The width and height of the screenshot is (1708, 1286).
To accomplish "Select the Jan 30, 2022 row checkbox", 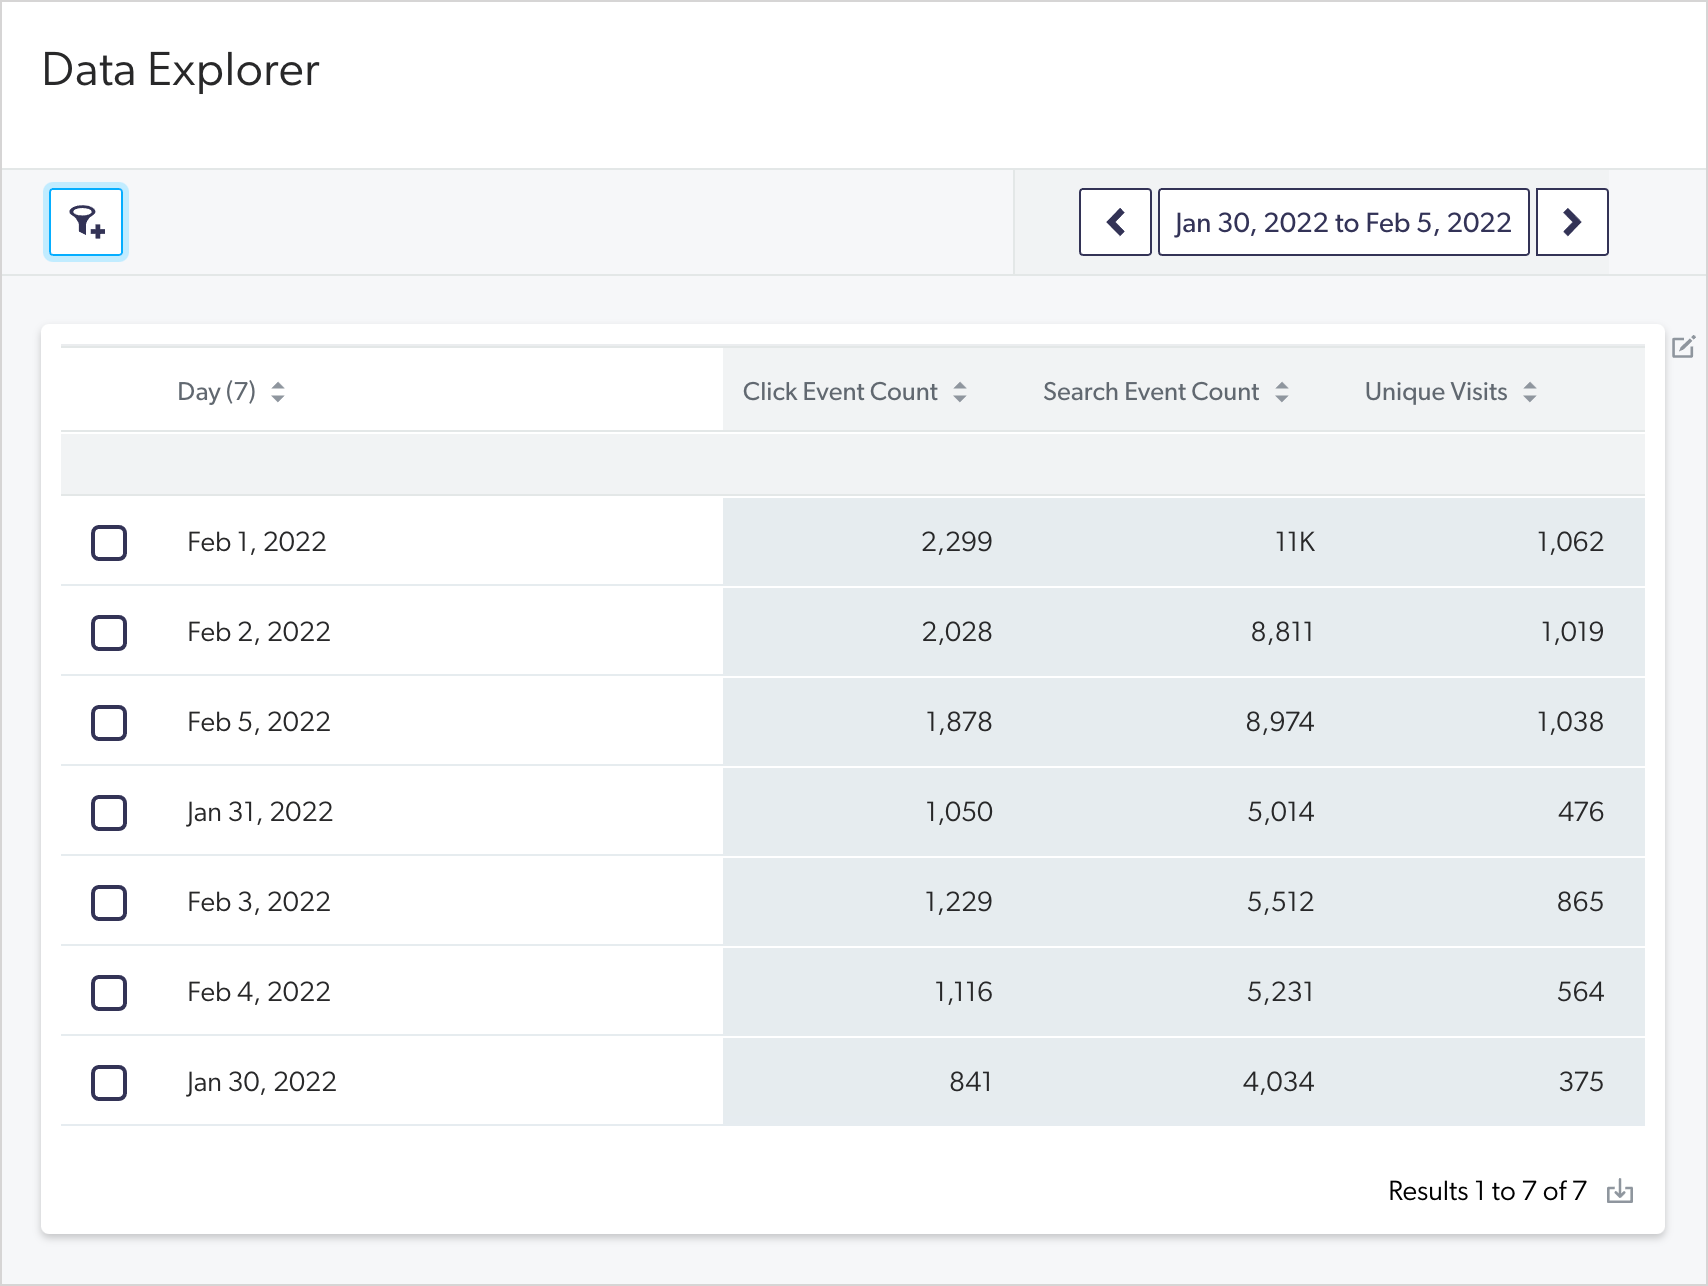I will tap(109, 1082).
